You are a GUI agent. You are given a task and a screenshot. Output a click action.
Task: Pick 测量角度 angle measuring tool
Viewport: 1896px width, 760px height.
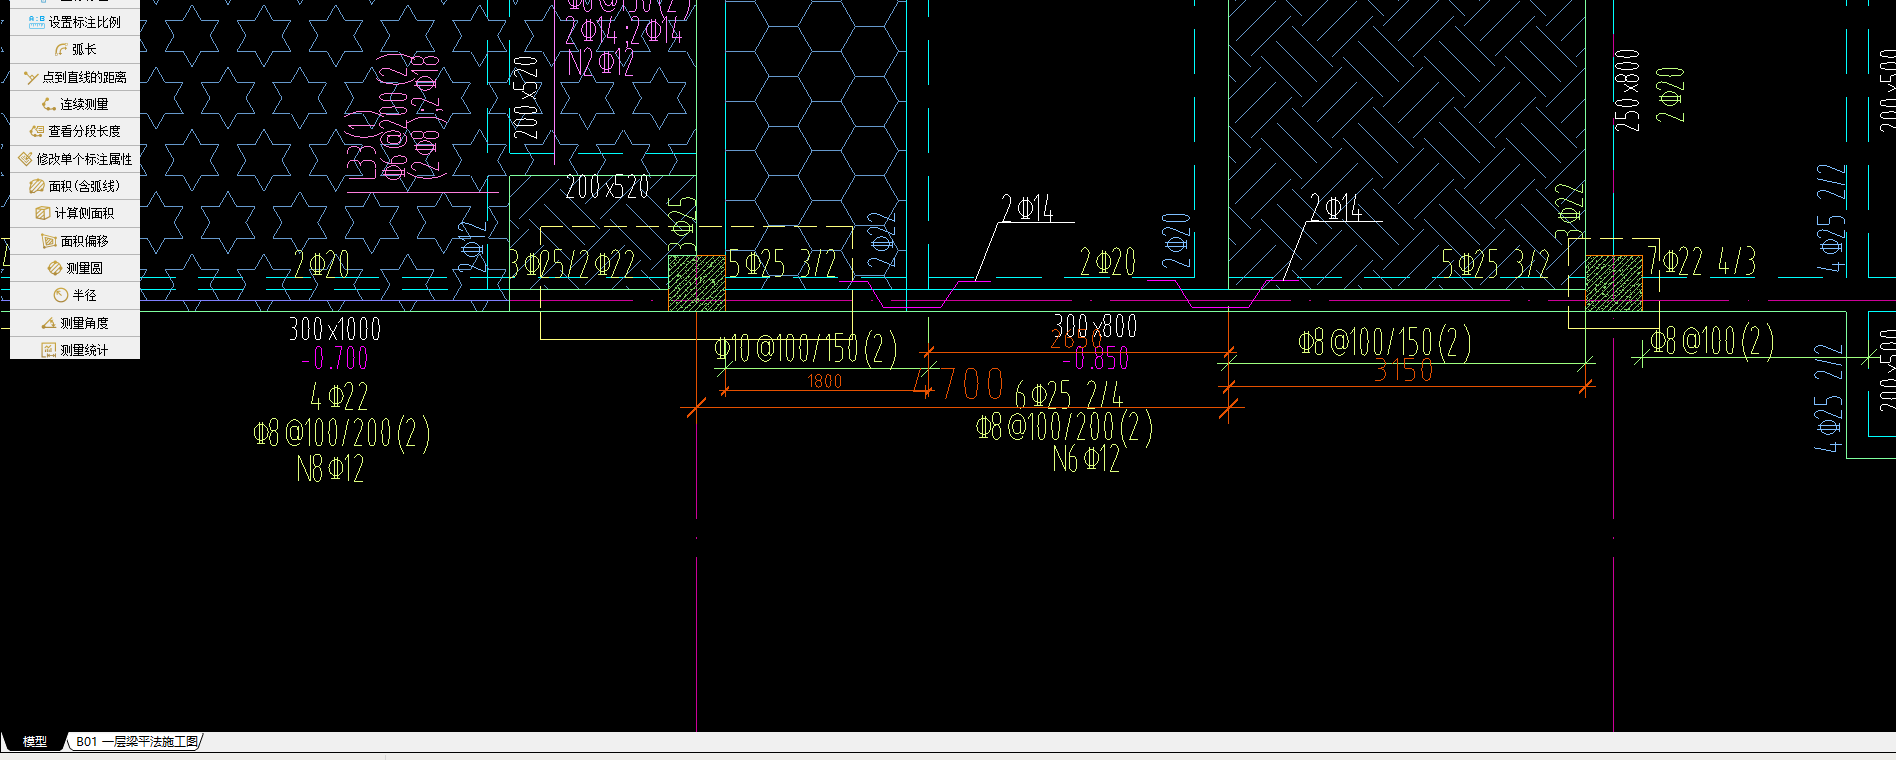point(75,323)
